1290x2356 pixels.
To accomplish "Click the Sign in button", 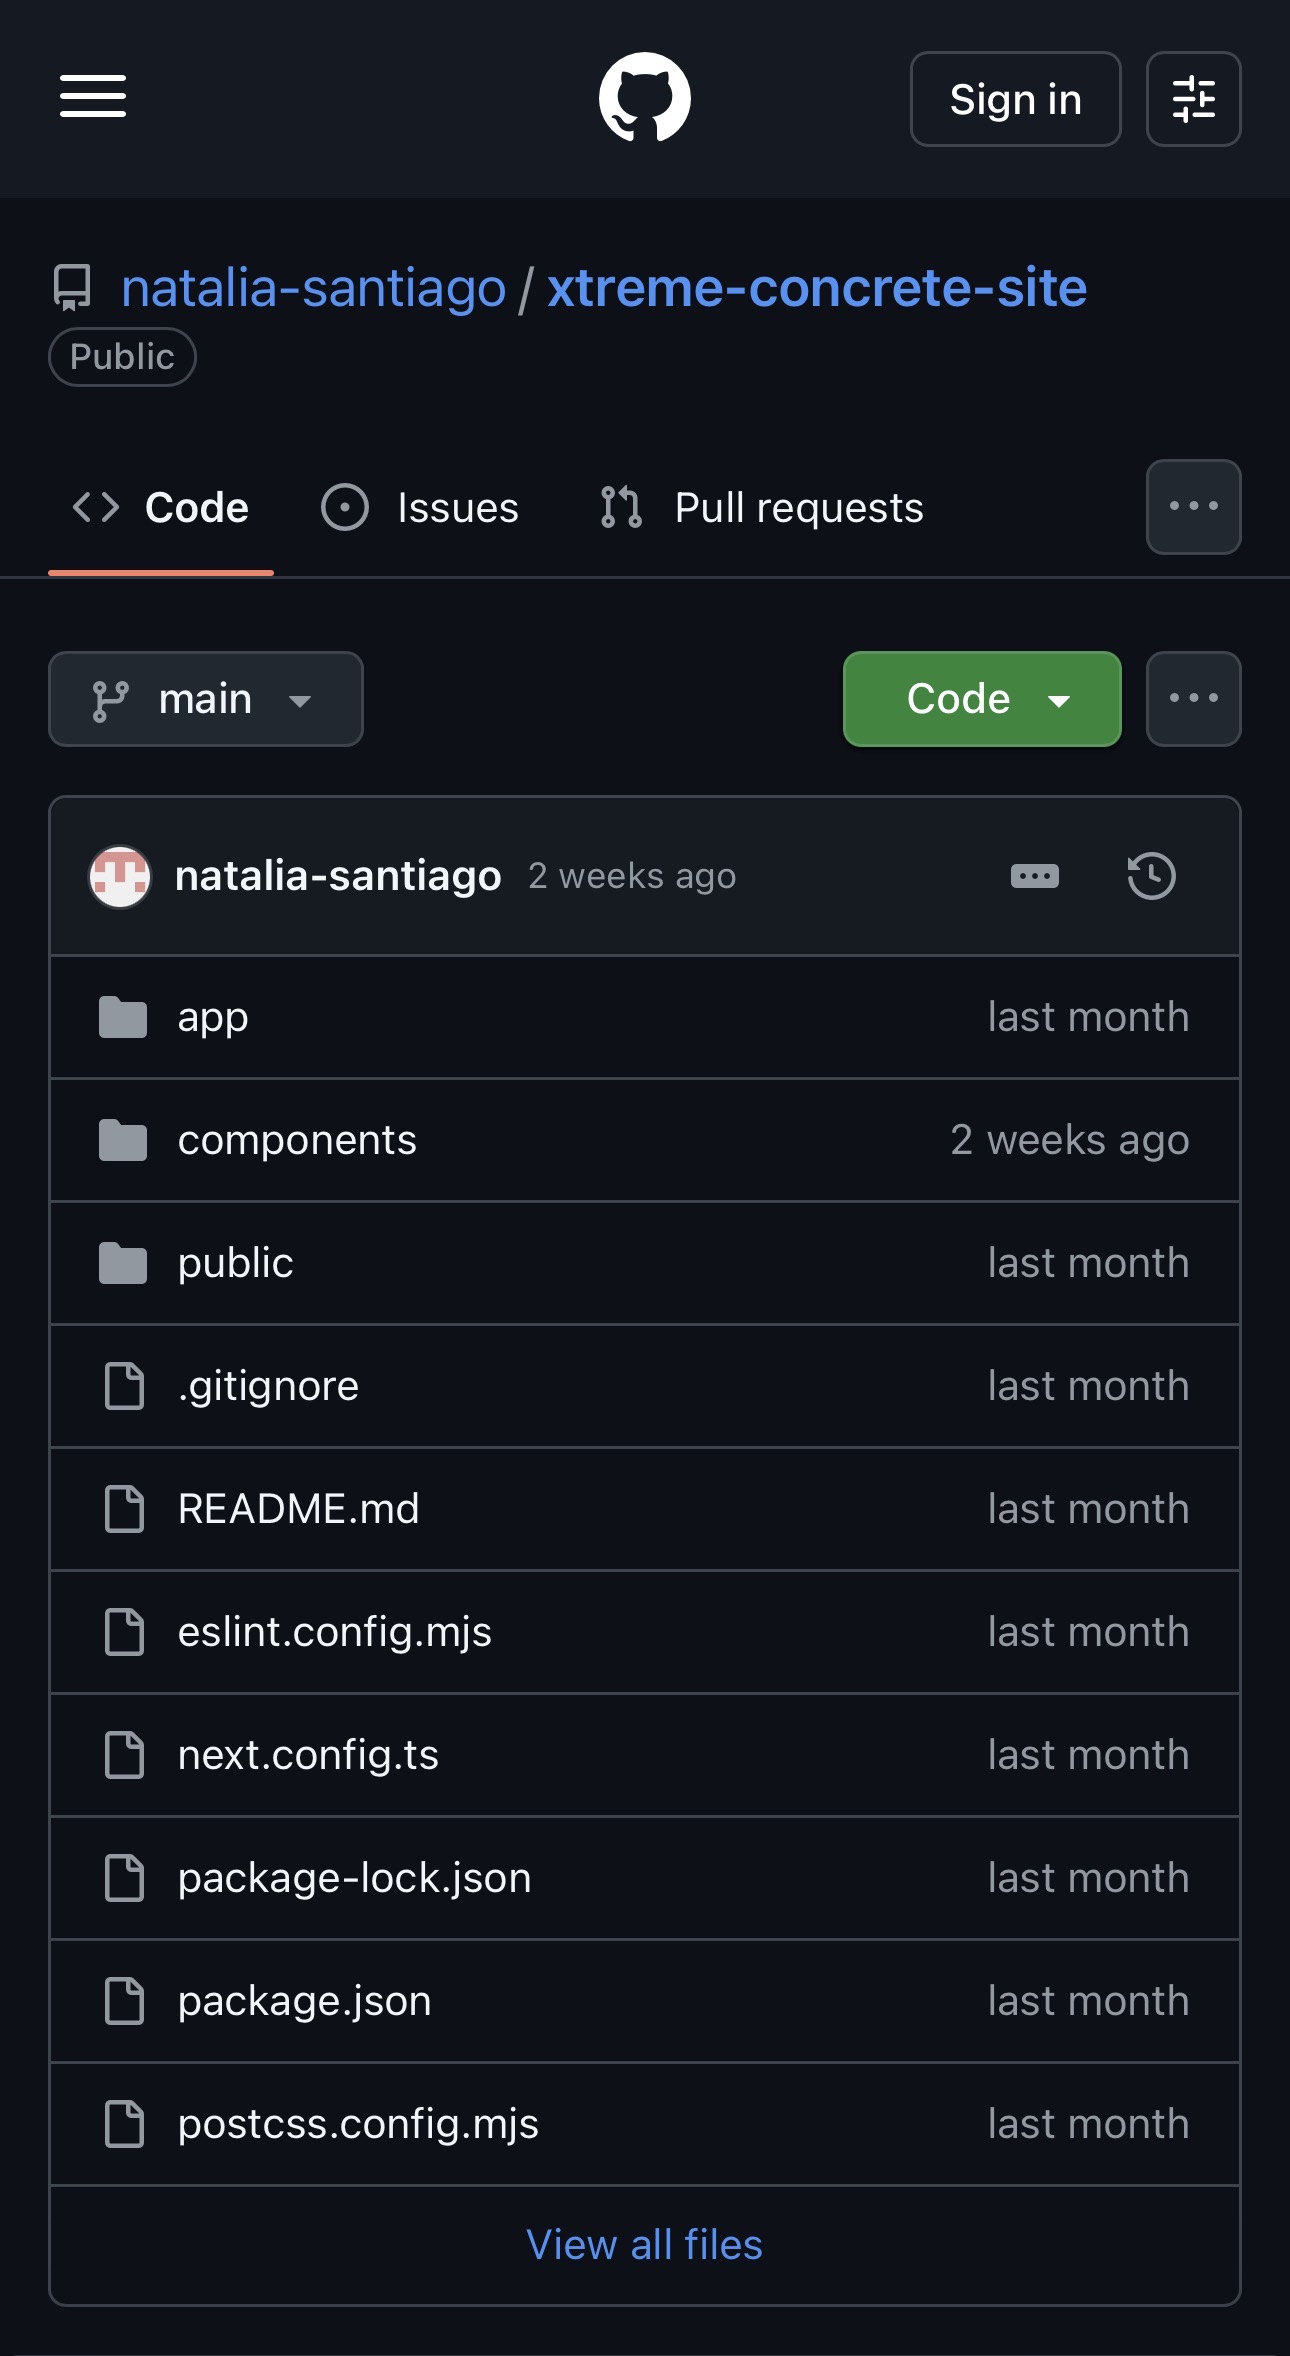I will [x=1015, y=99].
